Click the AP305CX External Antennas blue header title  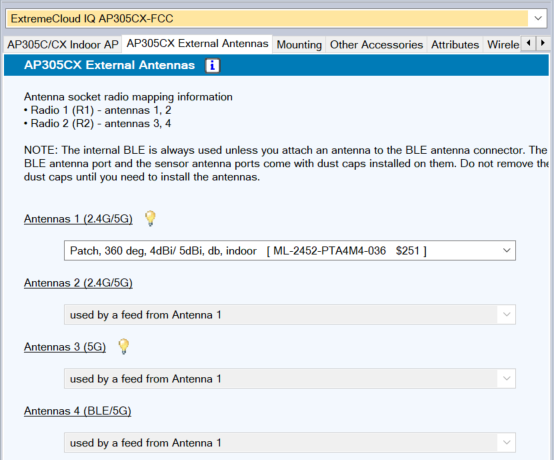pos(110,65)
